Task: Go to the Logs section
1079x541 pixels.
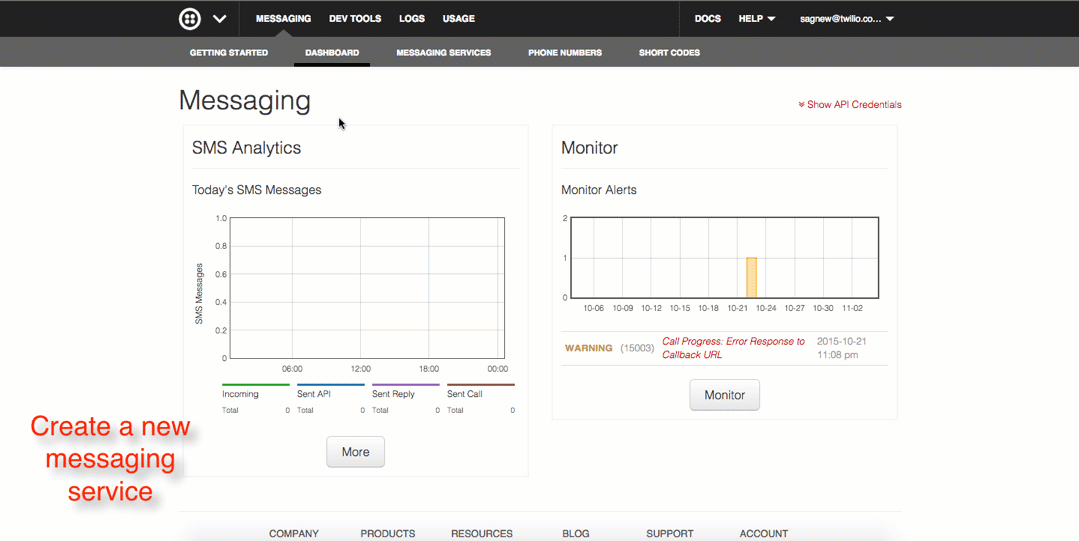Action: (x=412, y=19)
